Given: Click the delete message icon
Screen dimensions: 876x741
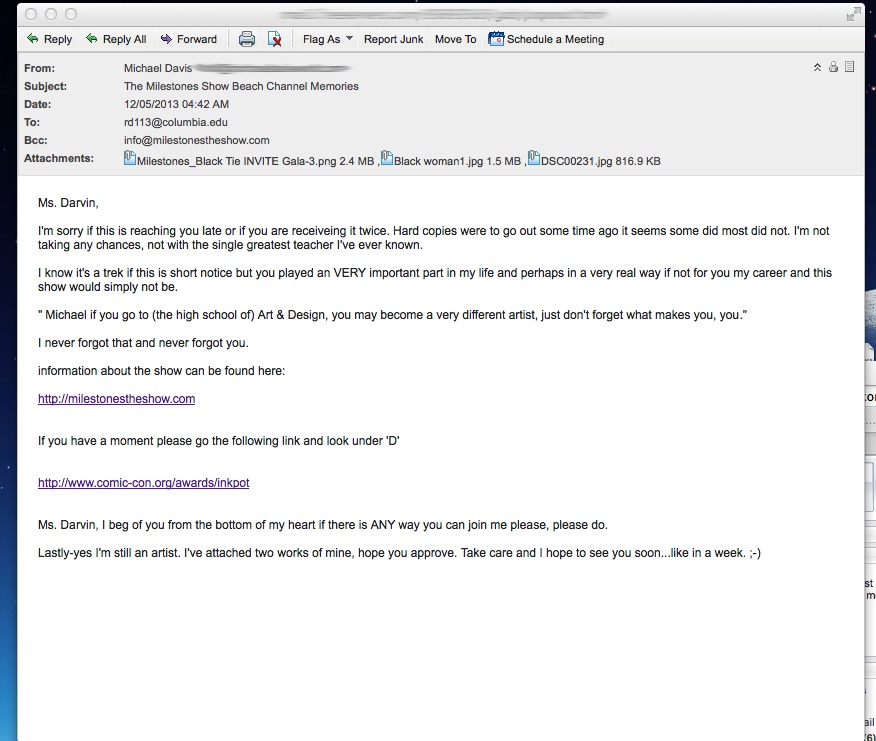Looking at the screenshot, I should tap(274, 39).
